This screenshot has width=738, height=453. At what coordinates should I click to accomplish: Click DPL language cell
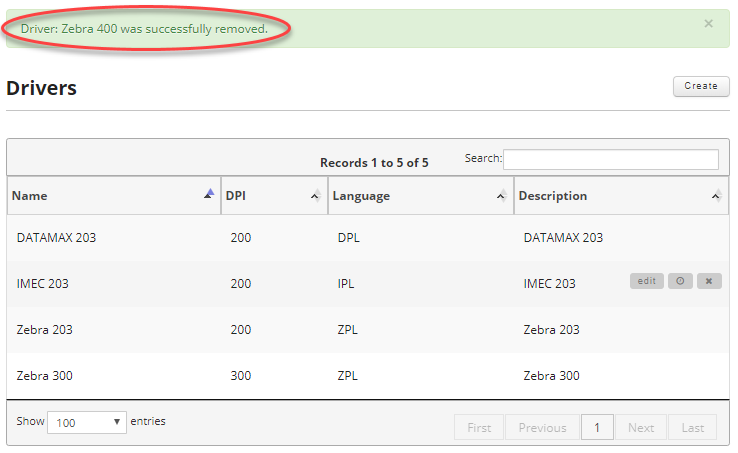point(349,238)
